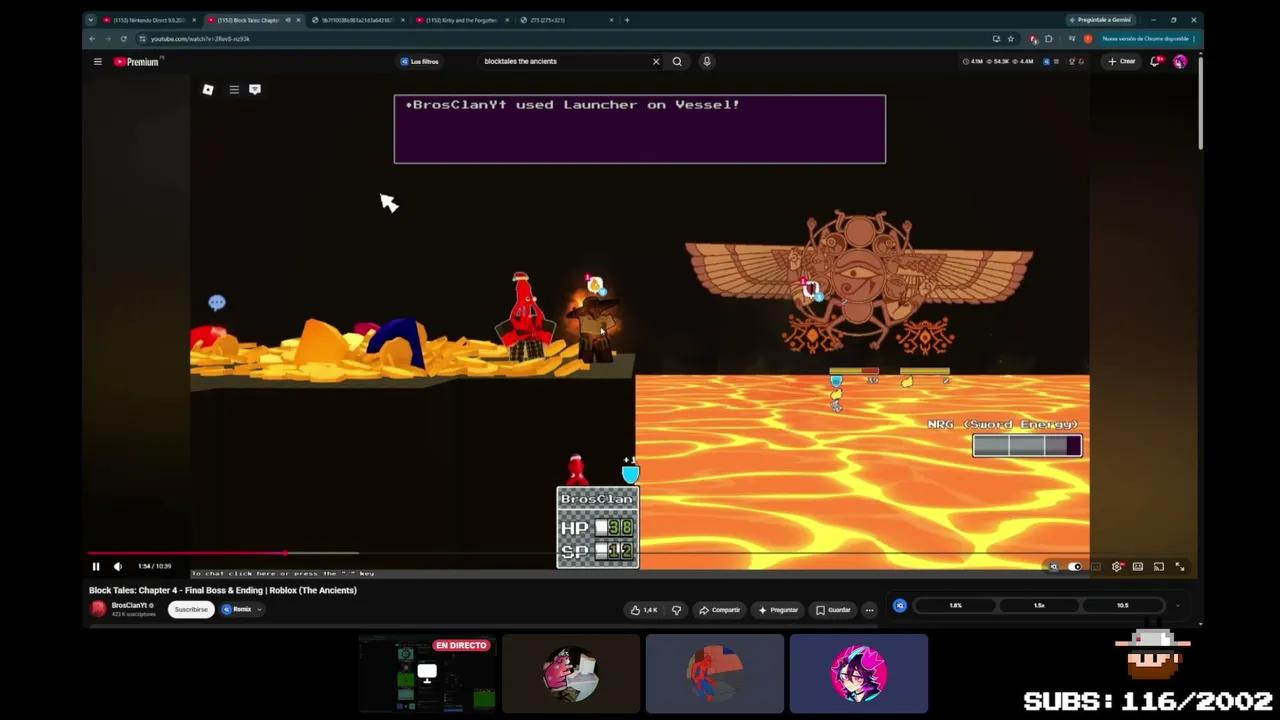Click in the YouTube search box

click(565, 62)
